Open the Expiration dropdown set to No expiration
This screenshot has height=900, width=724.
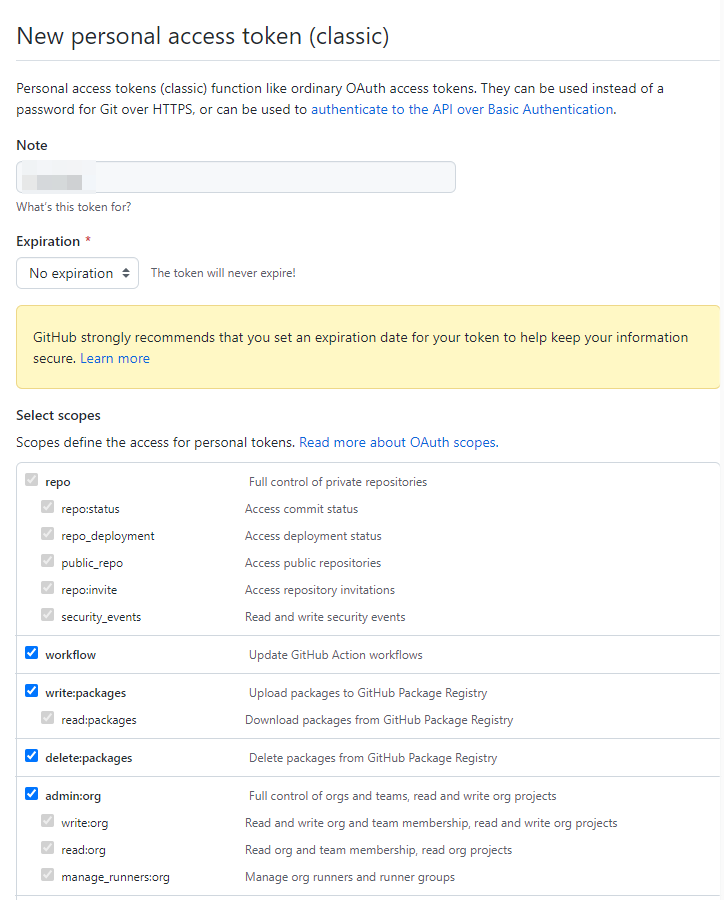(x=78, y=273)
